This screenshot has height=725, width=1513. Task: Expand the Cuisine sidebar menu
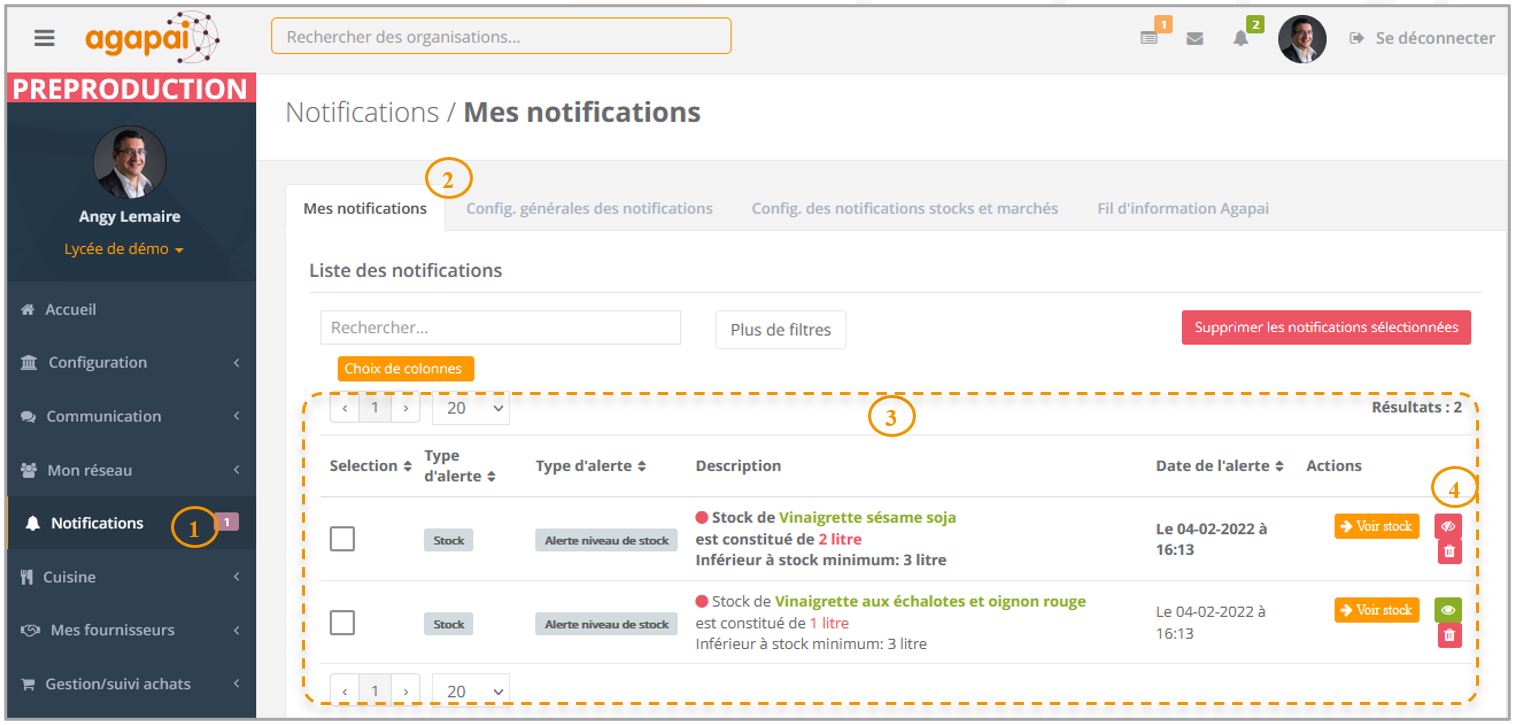(x=130, y=577)
